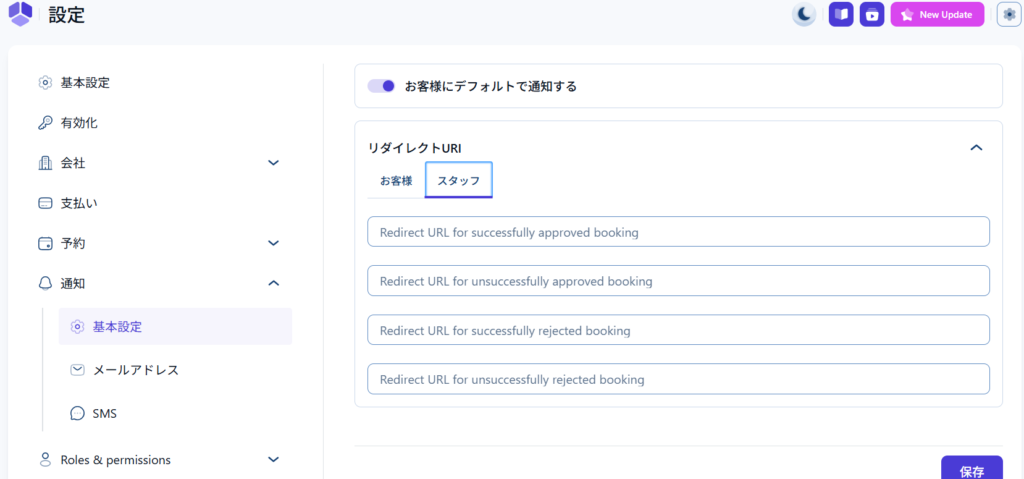Expand the 予約 menu chevron
Screen dimensions: 1024x479
274,243
